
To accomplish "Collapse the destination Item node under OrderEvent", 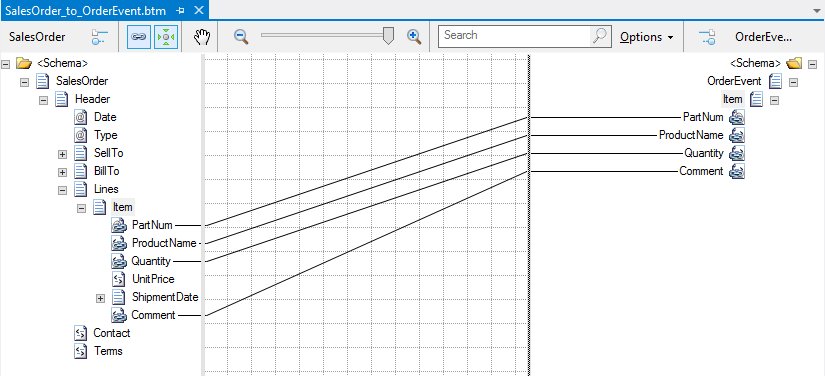I will [774, 100].
